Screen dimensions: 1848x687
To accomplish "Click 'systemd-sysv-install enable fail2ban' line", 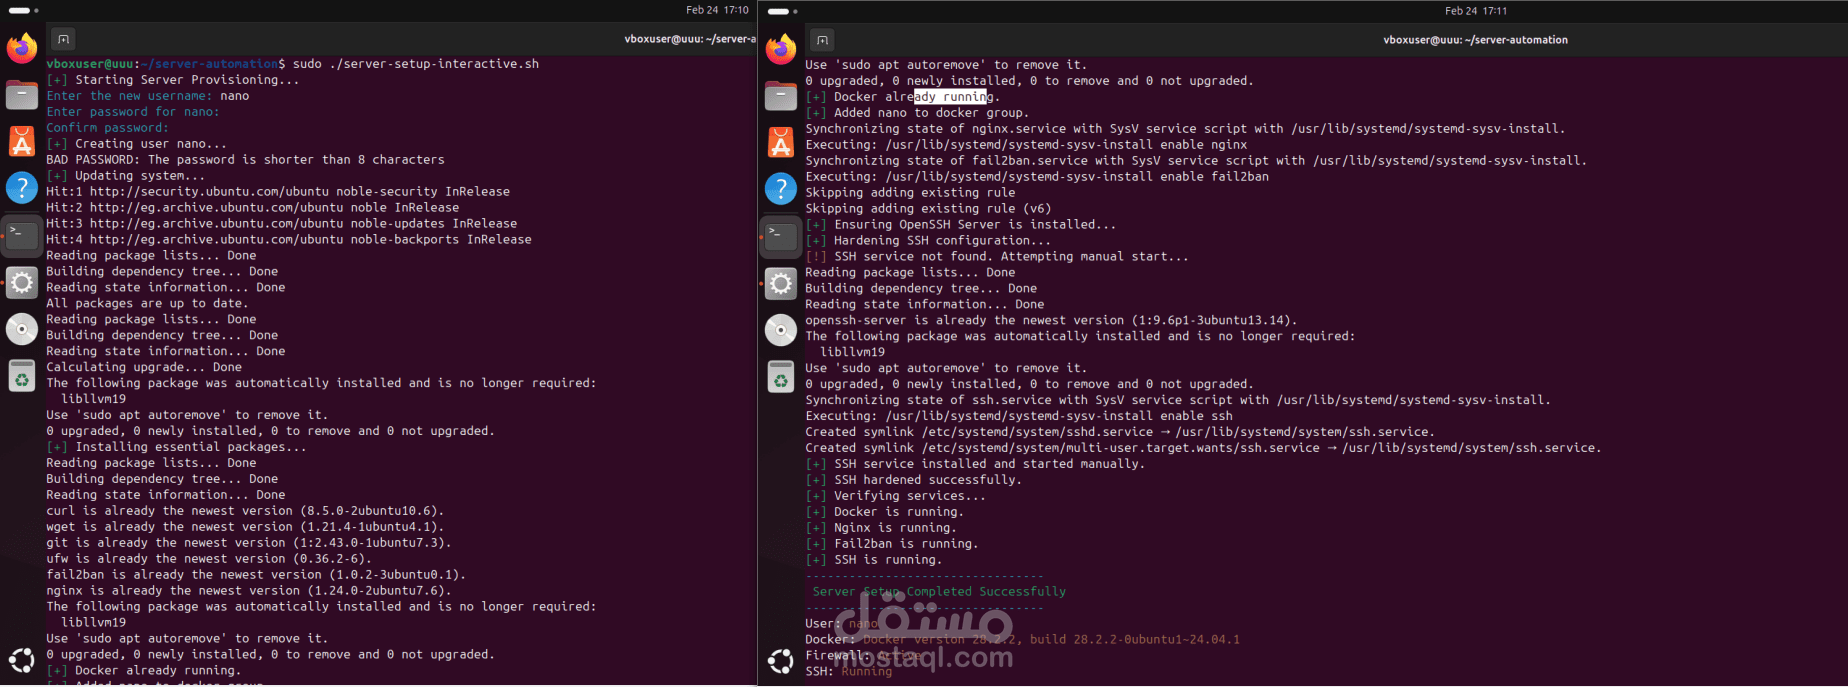I will pyautogui.click(x=1037, y=177).
